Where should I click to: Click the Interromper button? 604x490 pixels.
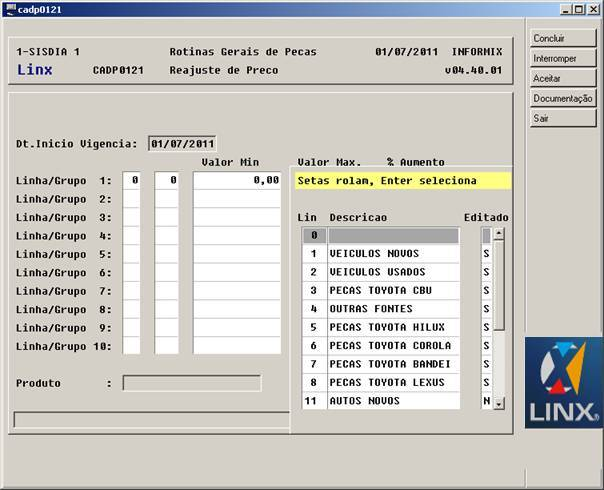coord(563,58)
